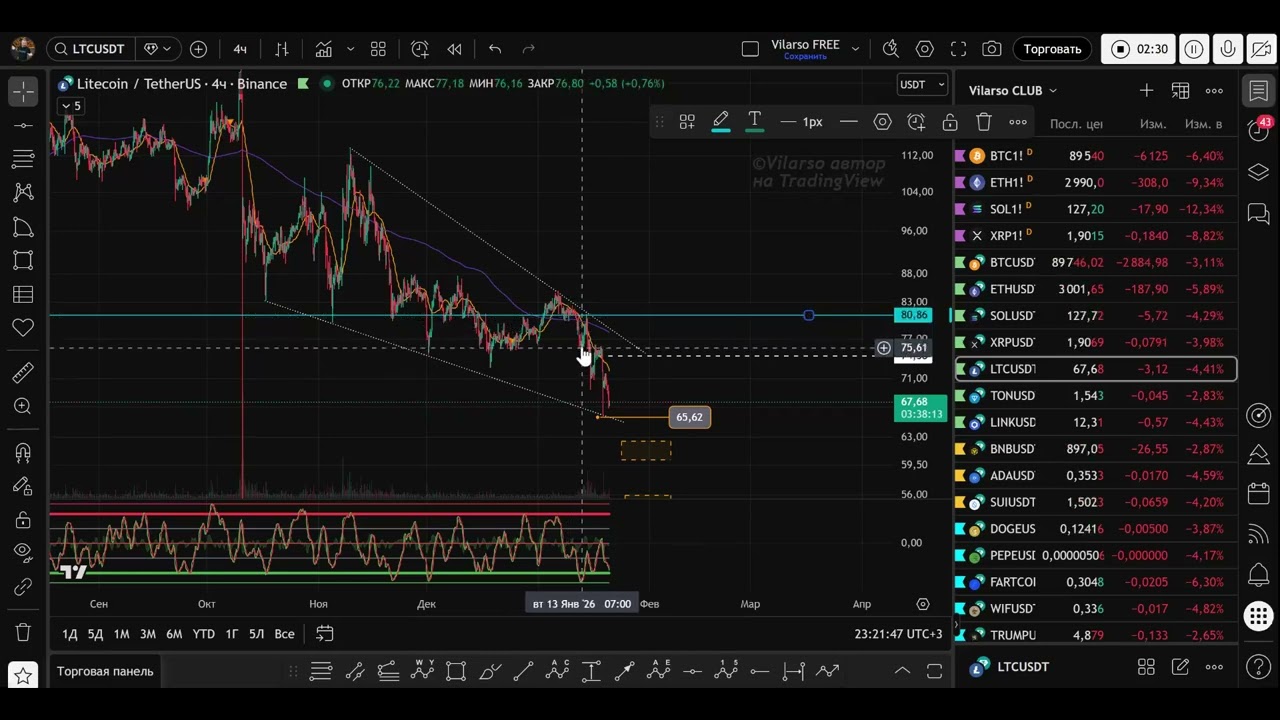The height and width of the screenshot is (720, 1280).
Task: Toggle stay in drawing mode pencil-lock
Action: pyautogui.click(x=23, y=486)
